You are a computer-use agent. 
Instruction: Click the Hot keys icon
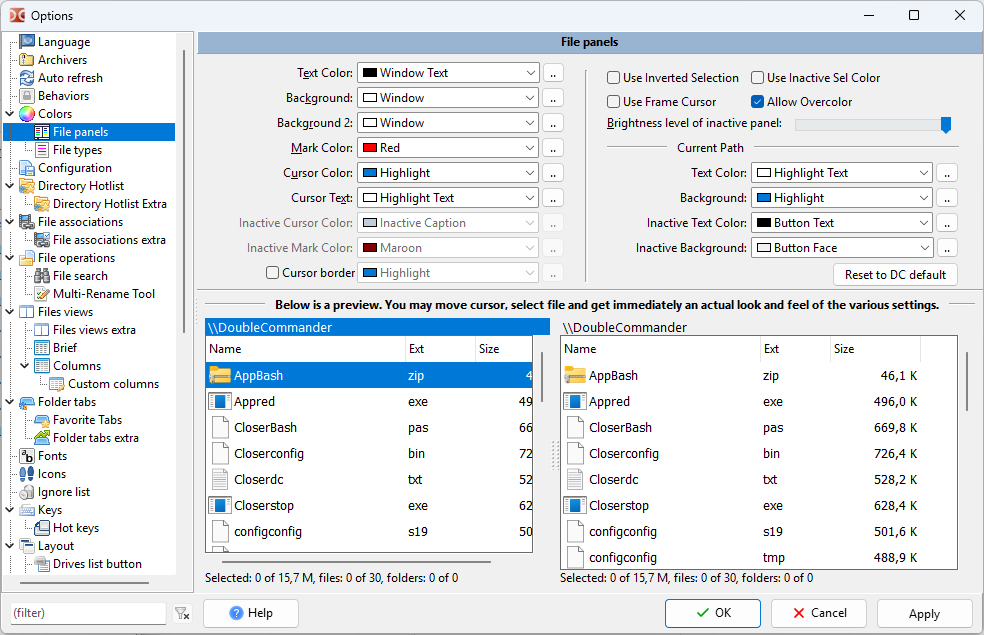[42, 528]
